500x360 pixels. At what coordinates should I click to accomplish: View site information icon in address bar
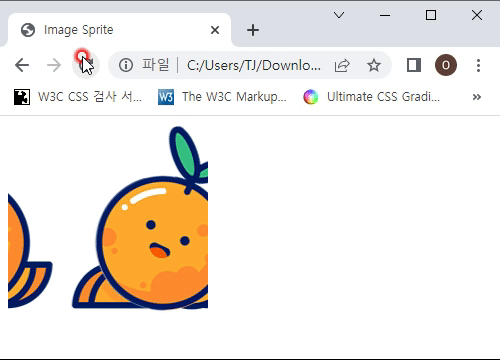pos(126,65)
